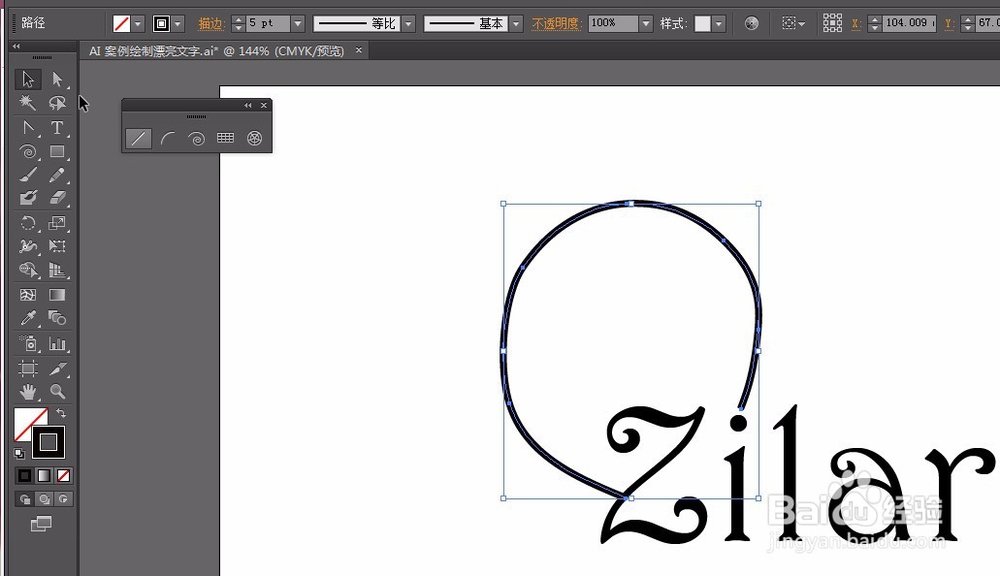Collapse the main toolbox double arrow
The image size is (1000, 576).
[17, 47]
